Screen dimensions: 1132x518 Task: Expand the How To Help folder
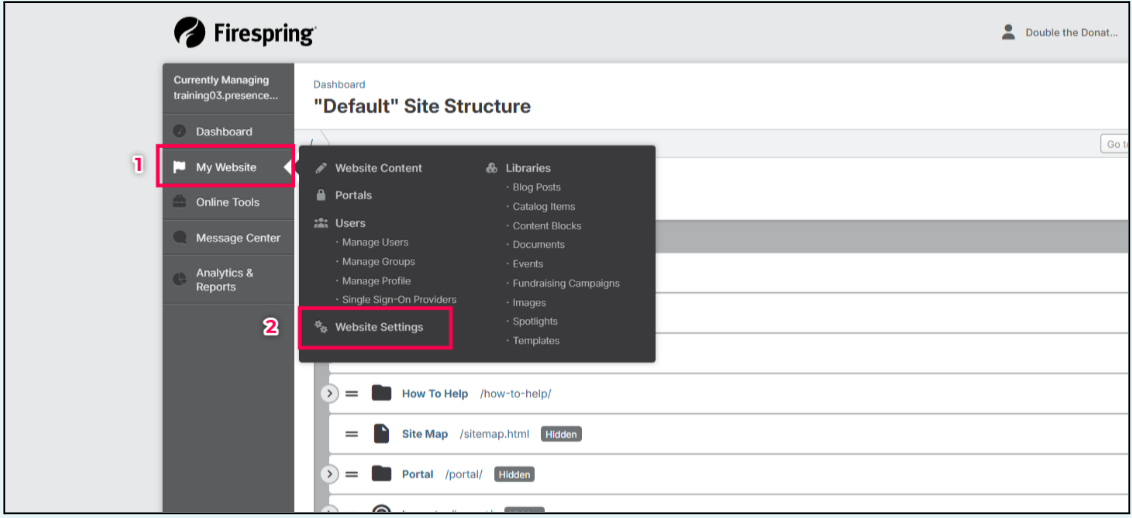click(330, 393)
